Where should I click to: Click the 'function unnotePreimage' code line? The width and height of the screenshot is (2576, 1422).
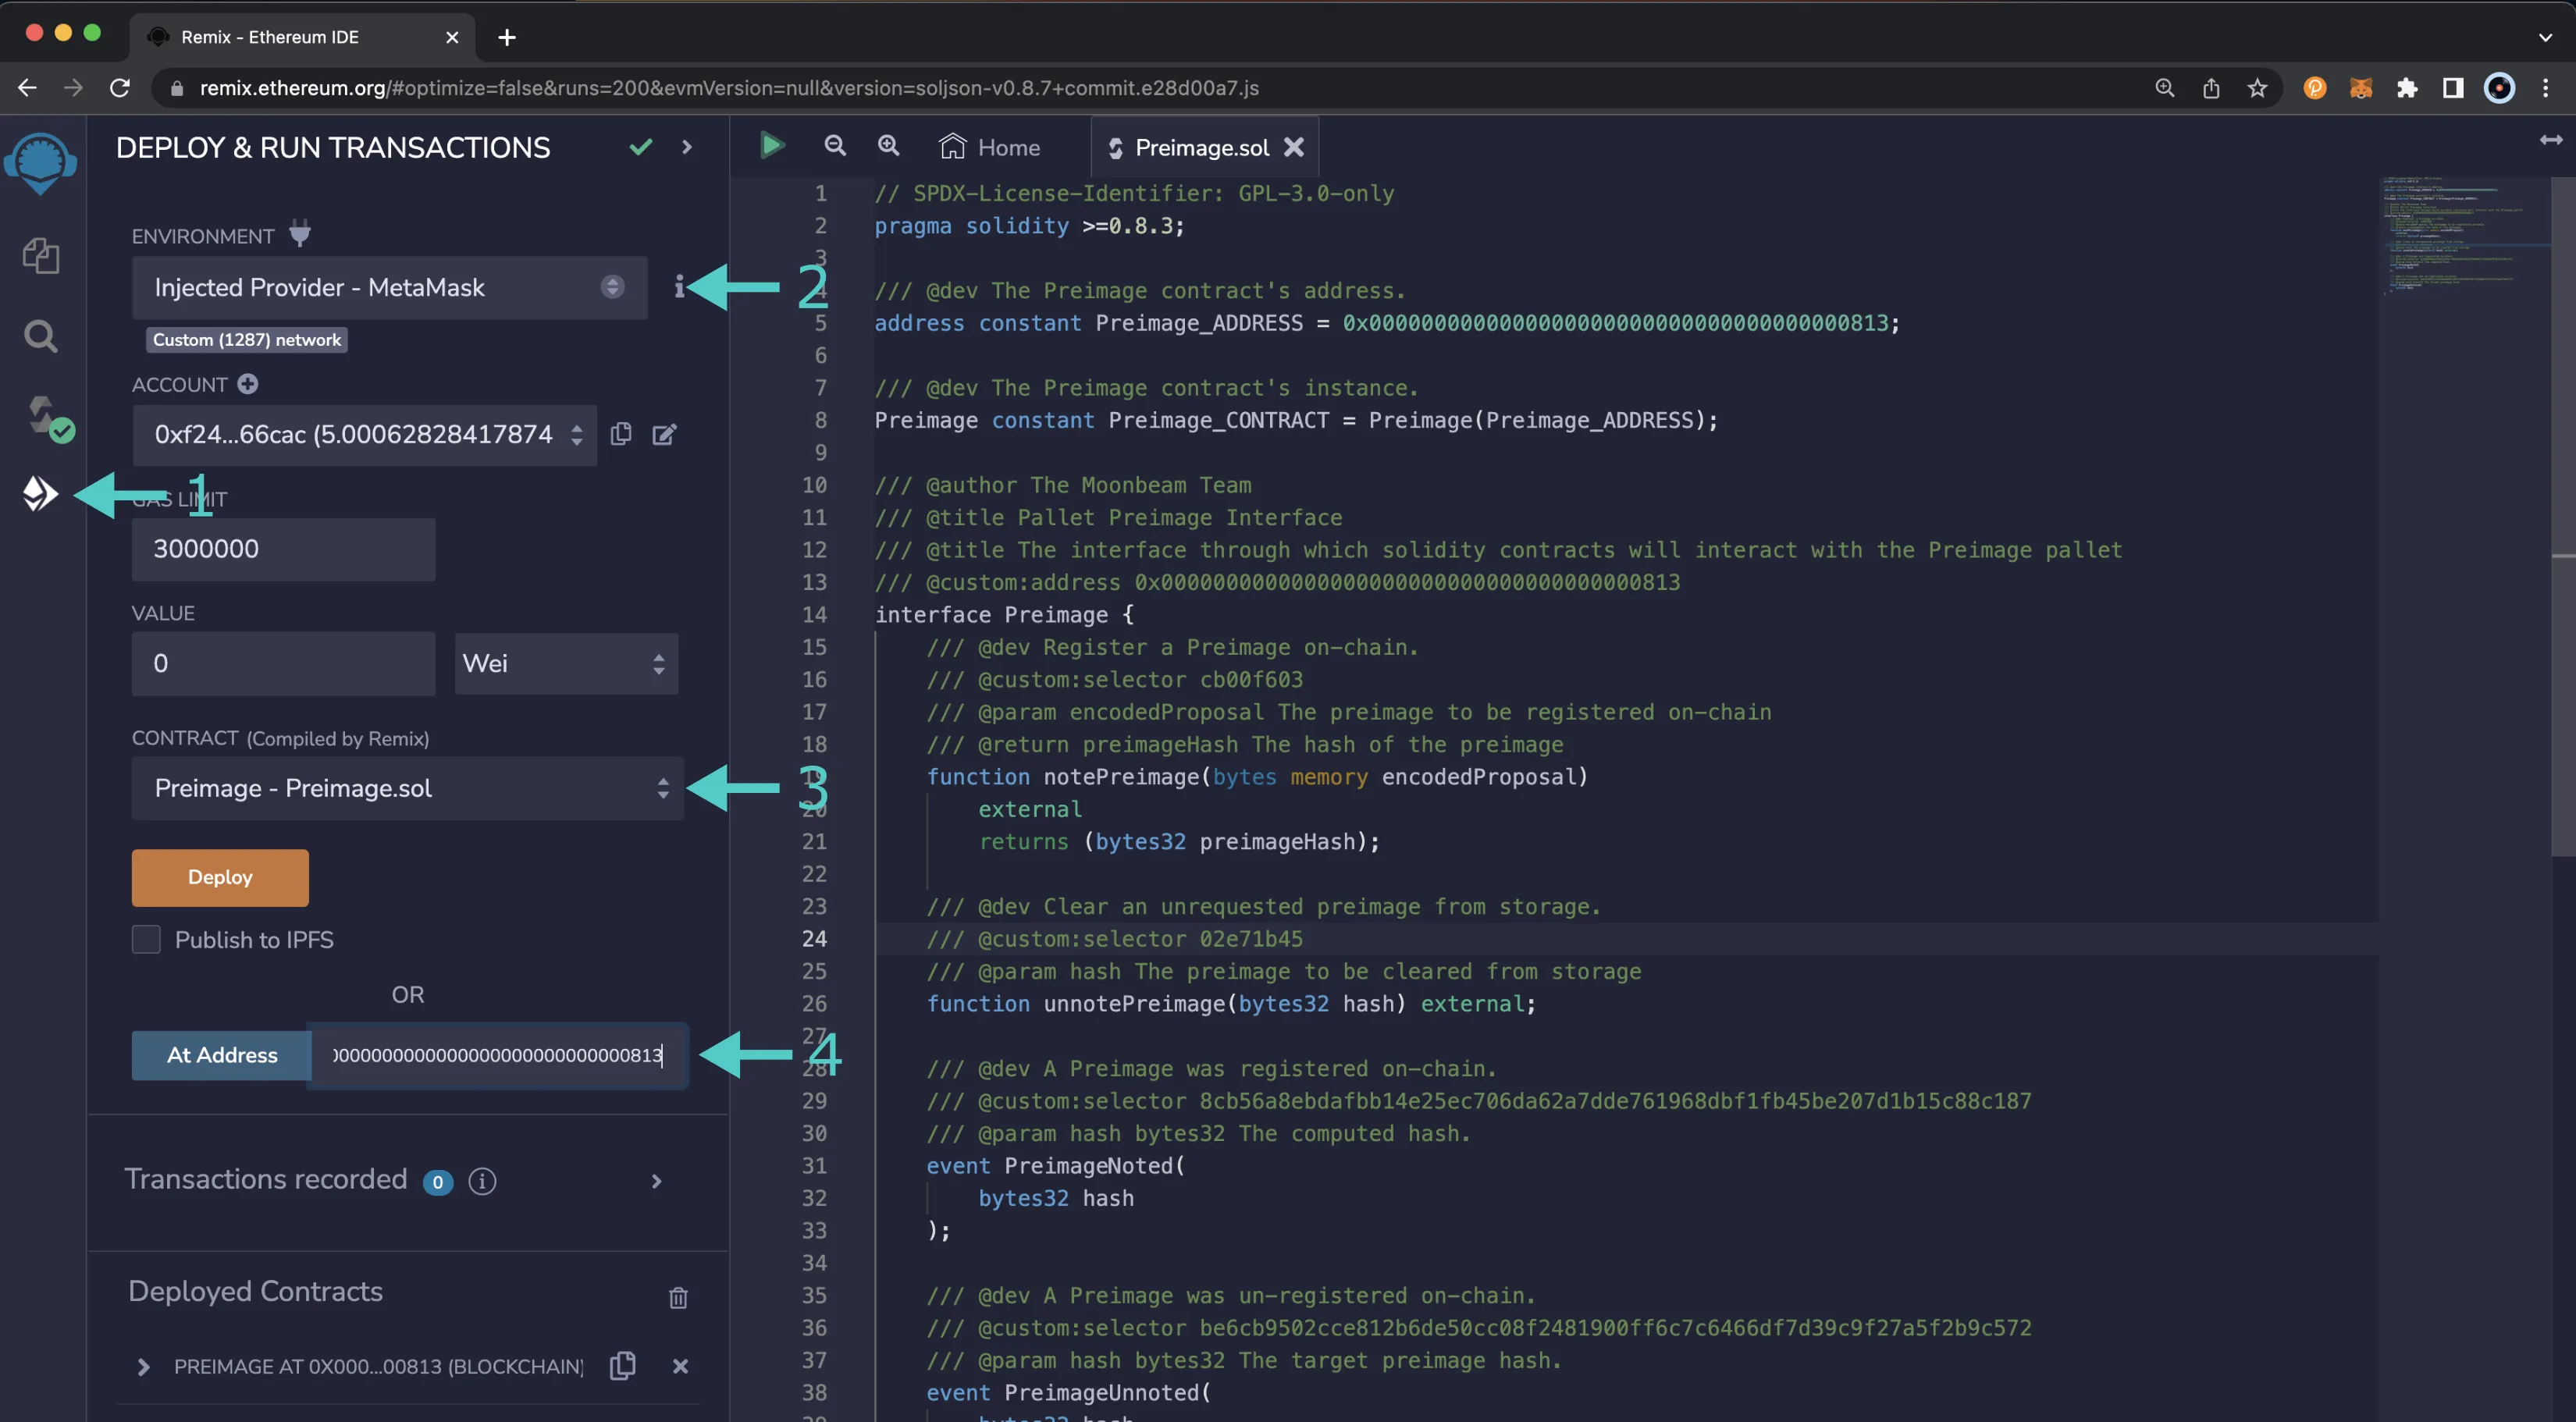pos(1230,1003)
